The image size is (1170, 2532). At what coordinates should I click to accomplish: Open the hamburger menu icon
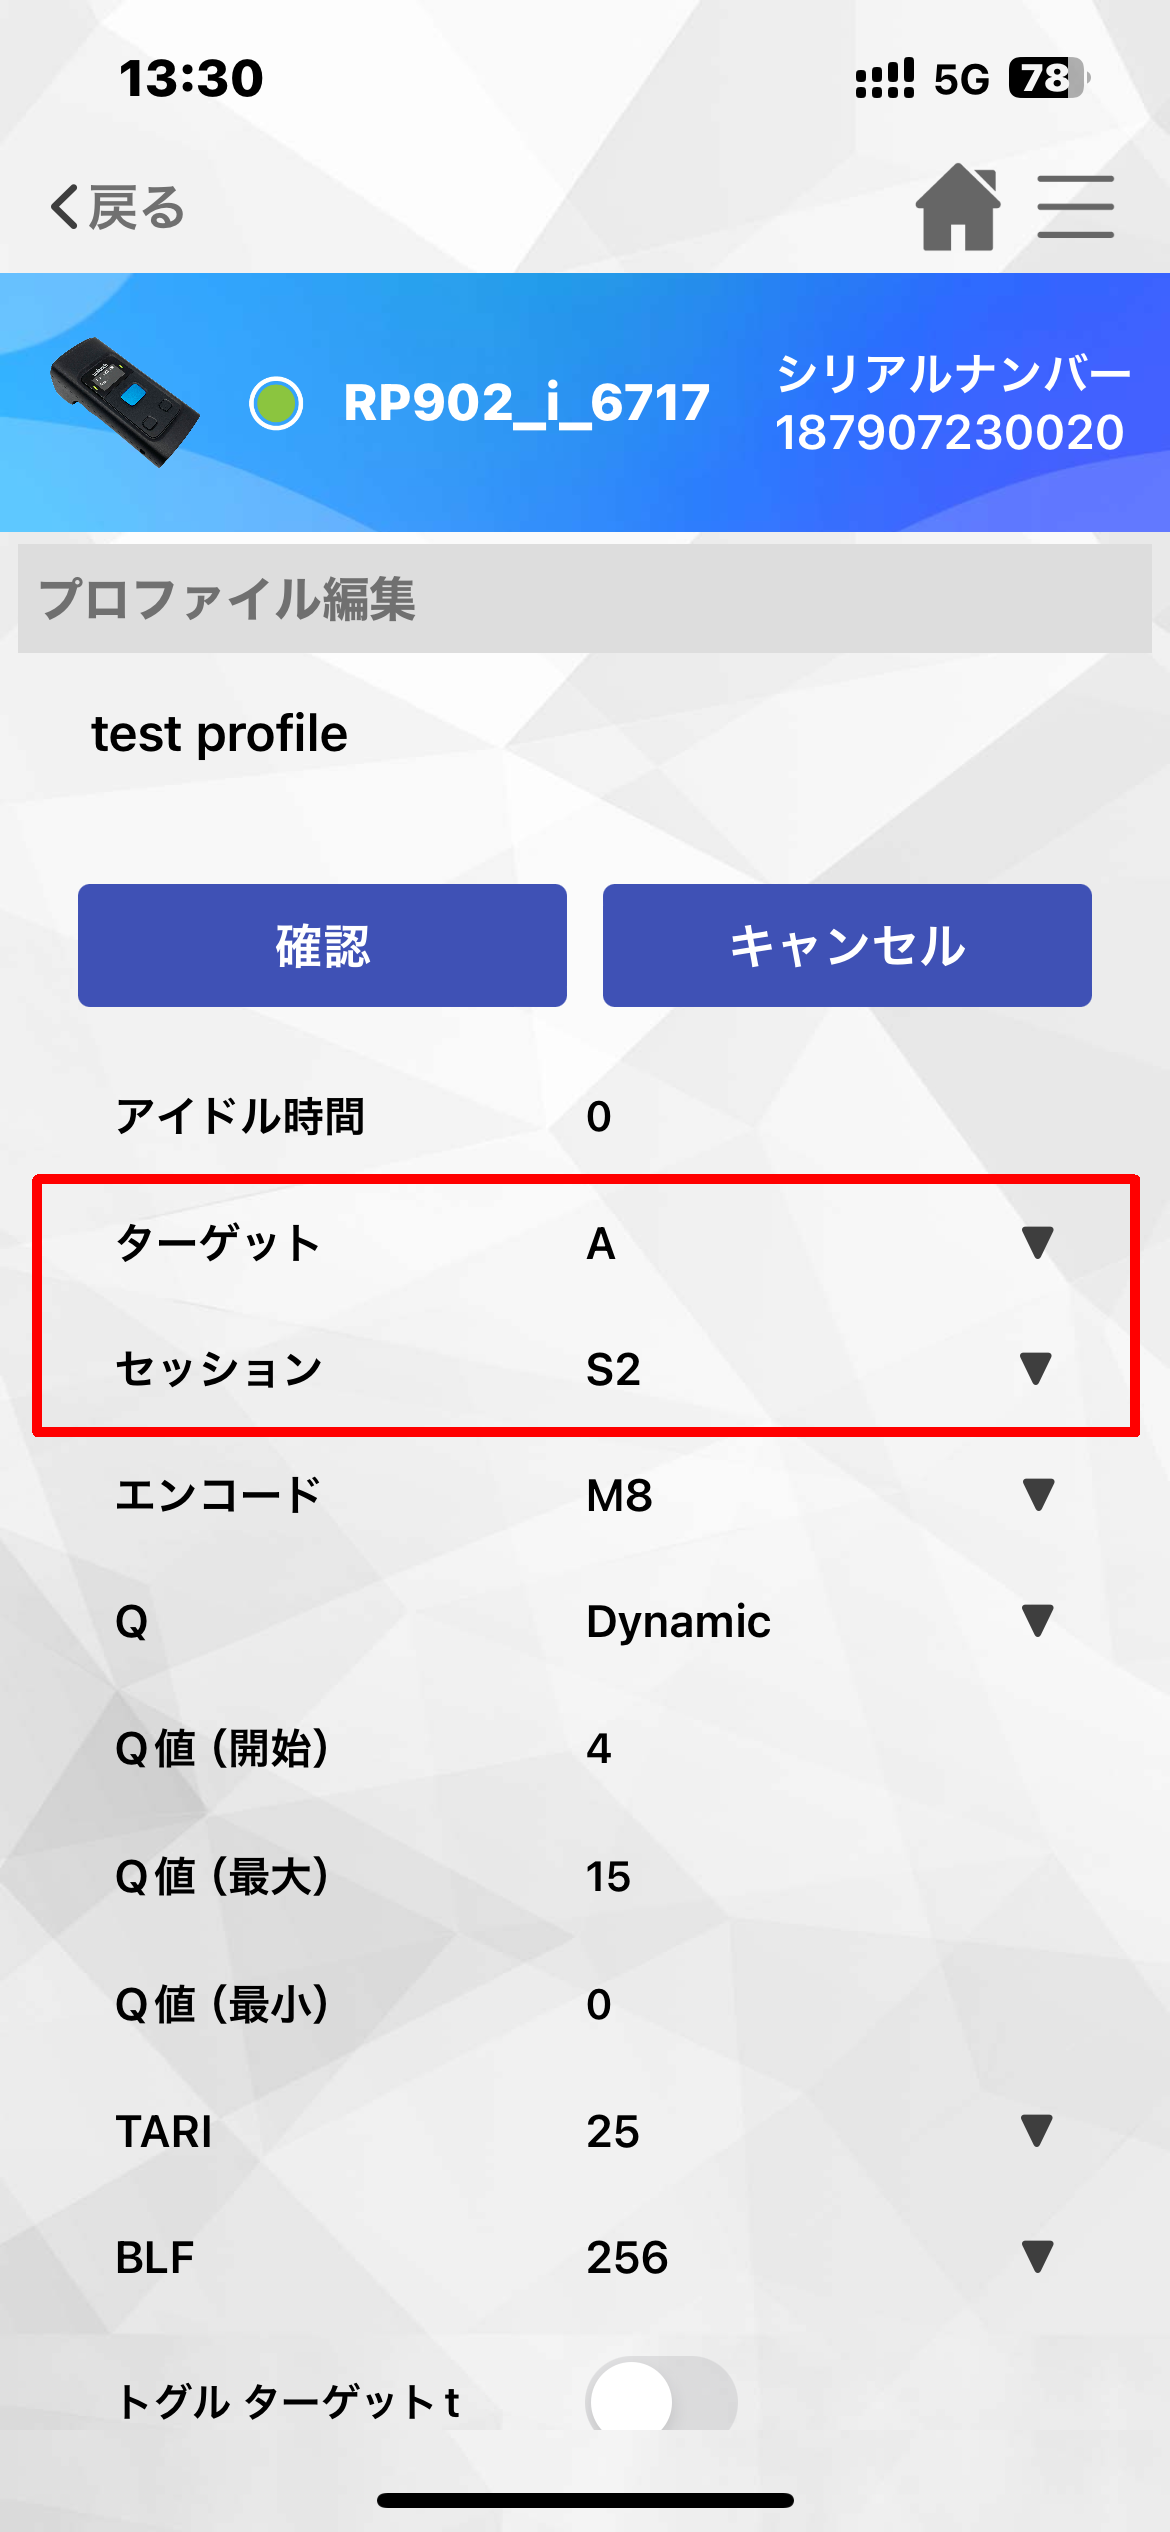[1075, 207]
